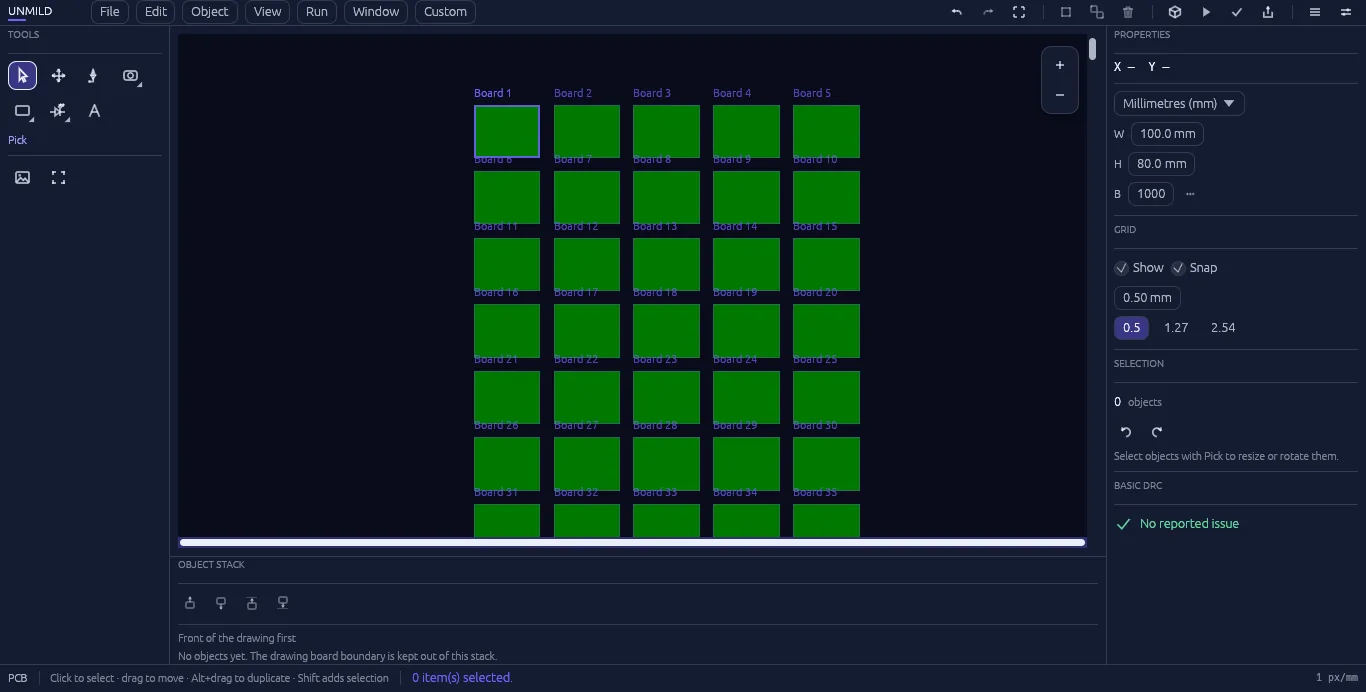Rotate selection counter-clockwise icon

pos(1126,432)
